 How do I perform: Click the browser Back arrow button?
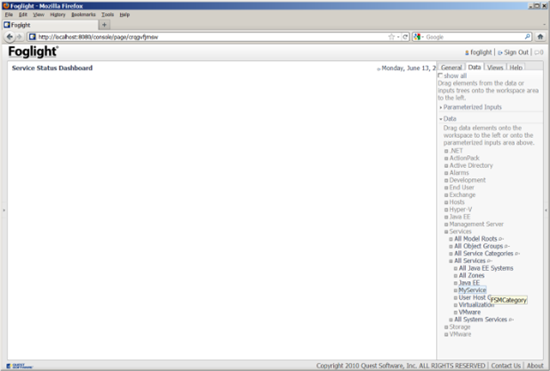coord(10,36)
